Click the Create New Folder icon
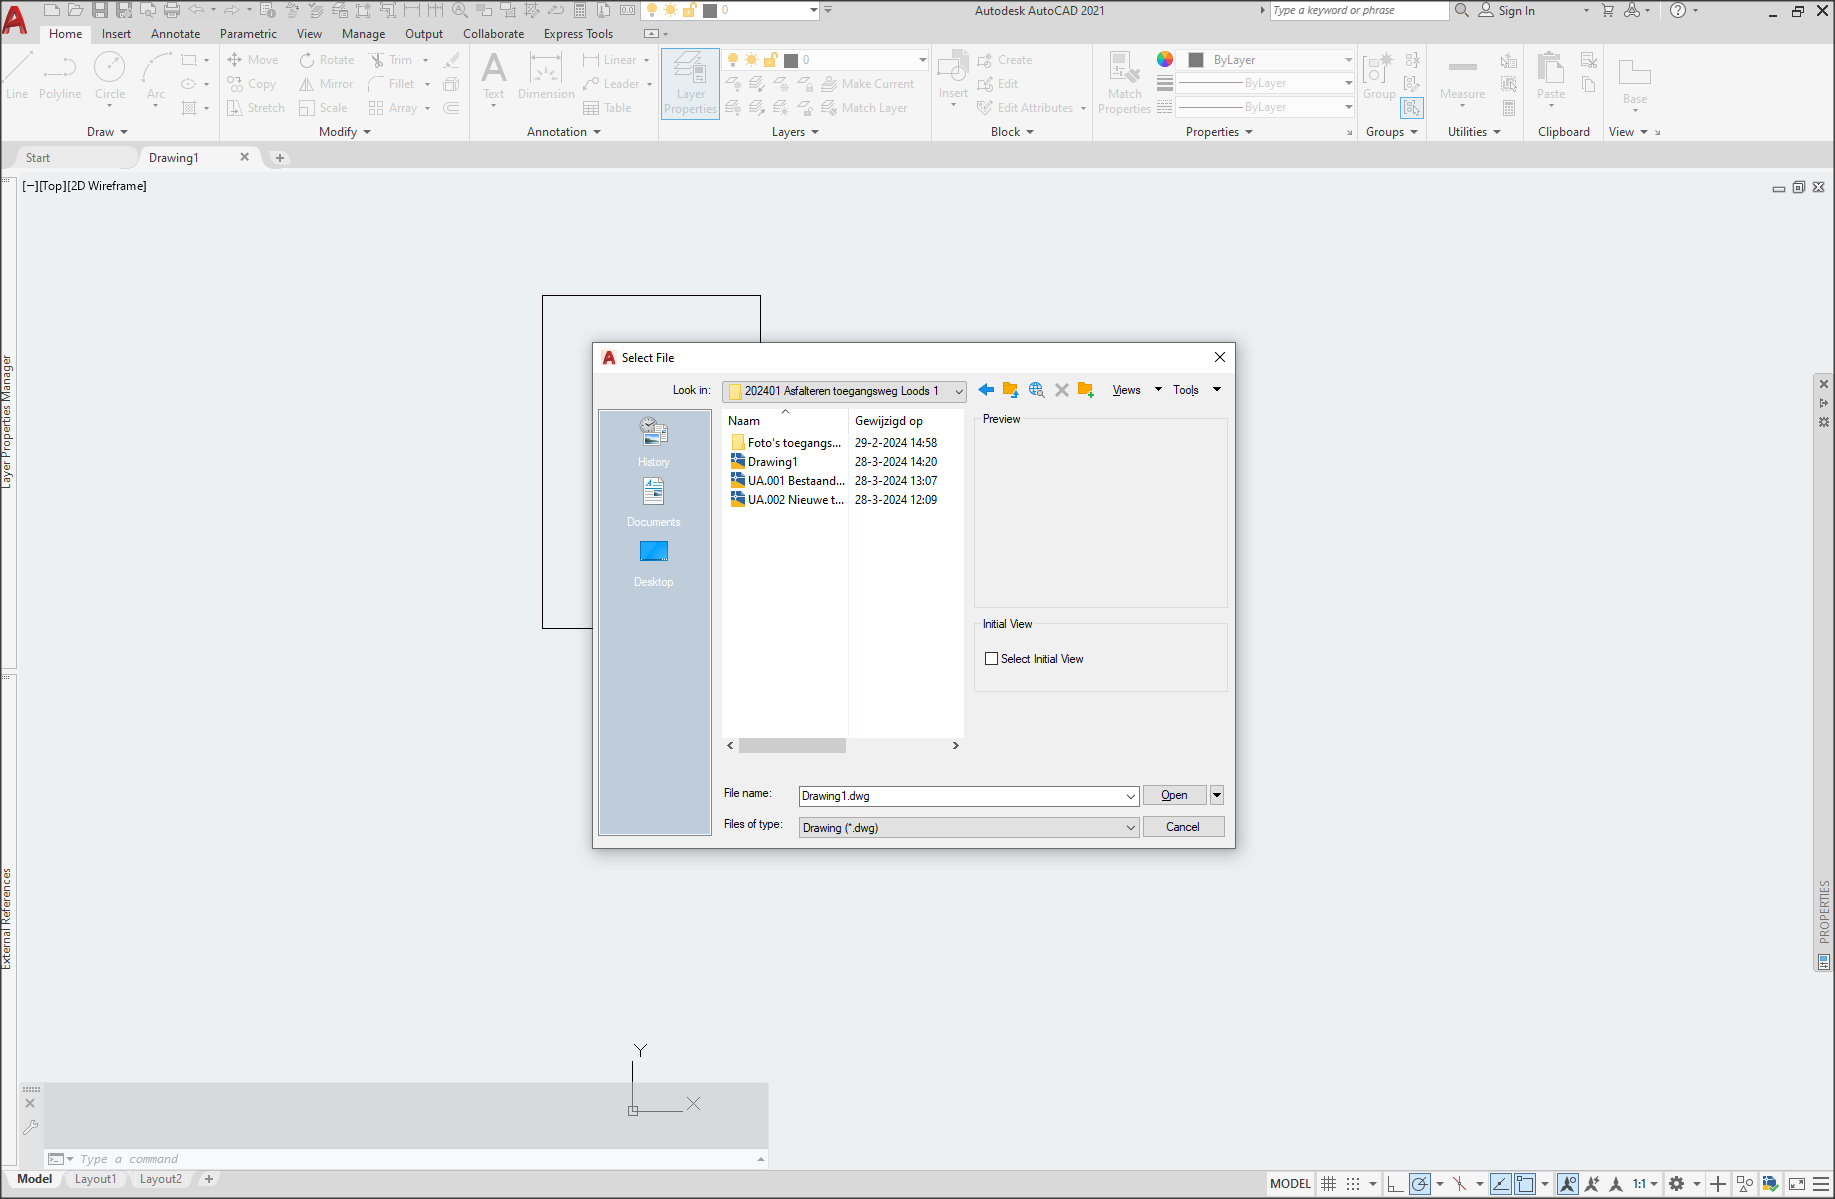1835x1199 pixels. coord(1086,390)
